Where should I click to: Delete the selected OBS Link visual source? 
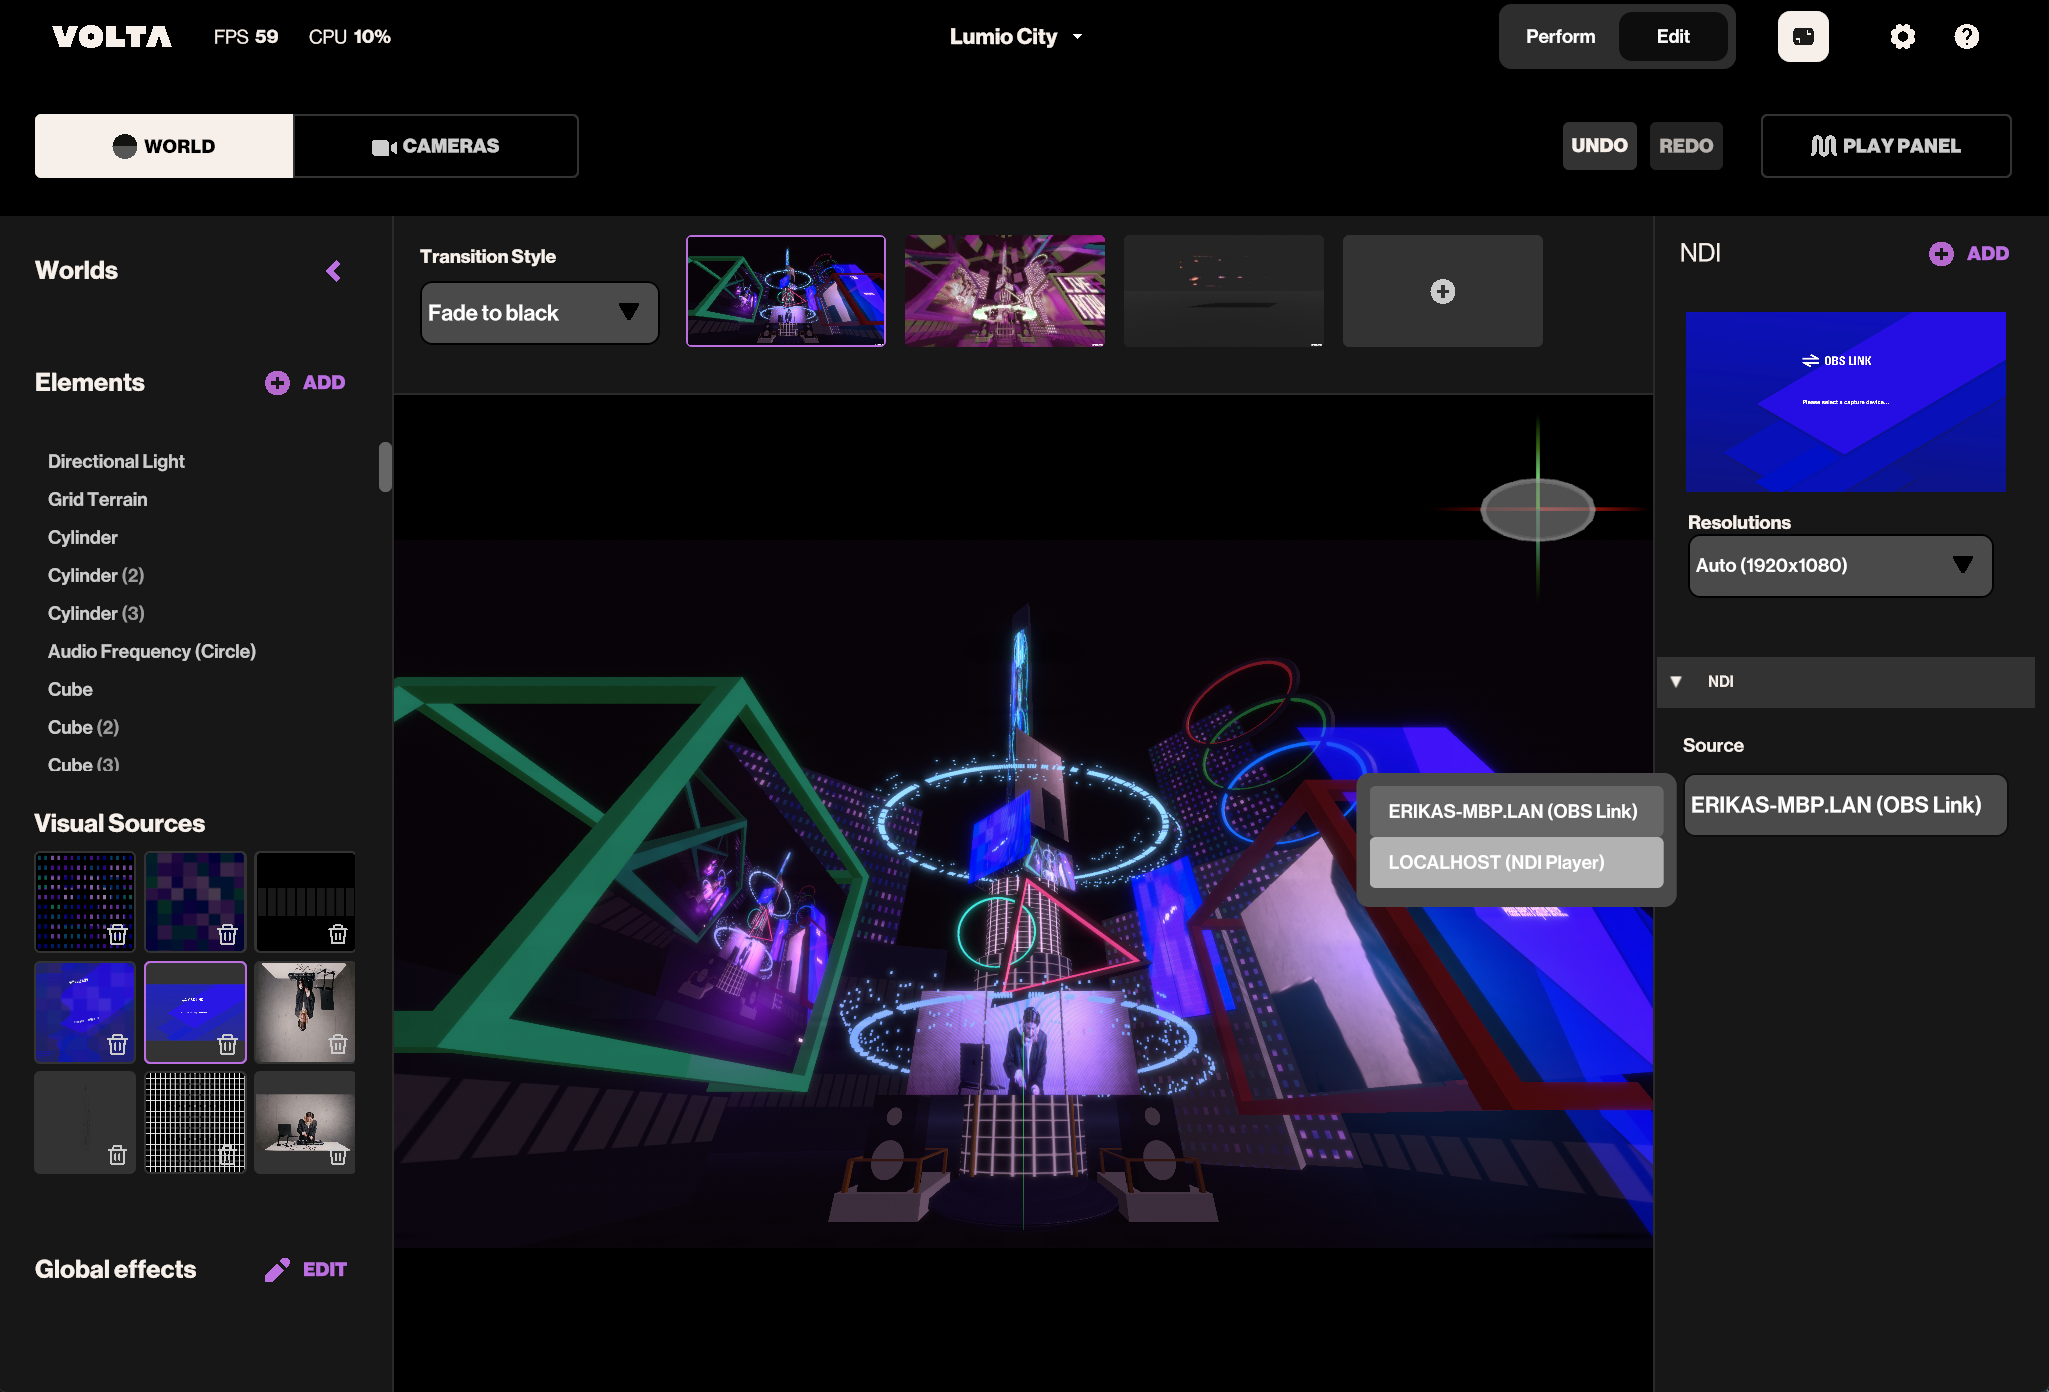pos(228,1045)
